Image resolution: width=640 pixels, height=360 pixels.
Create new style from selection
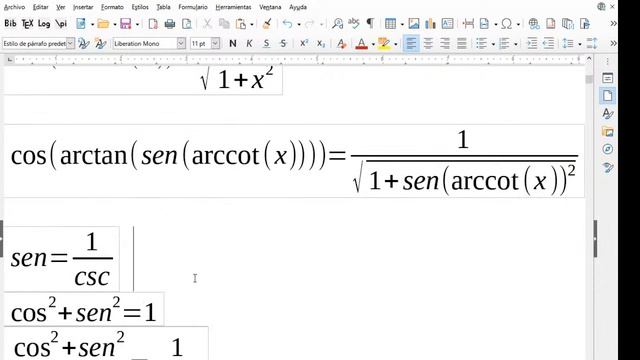100,43
